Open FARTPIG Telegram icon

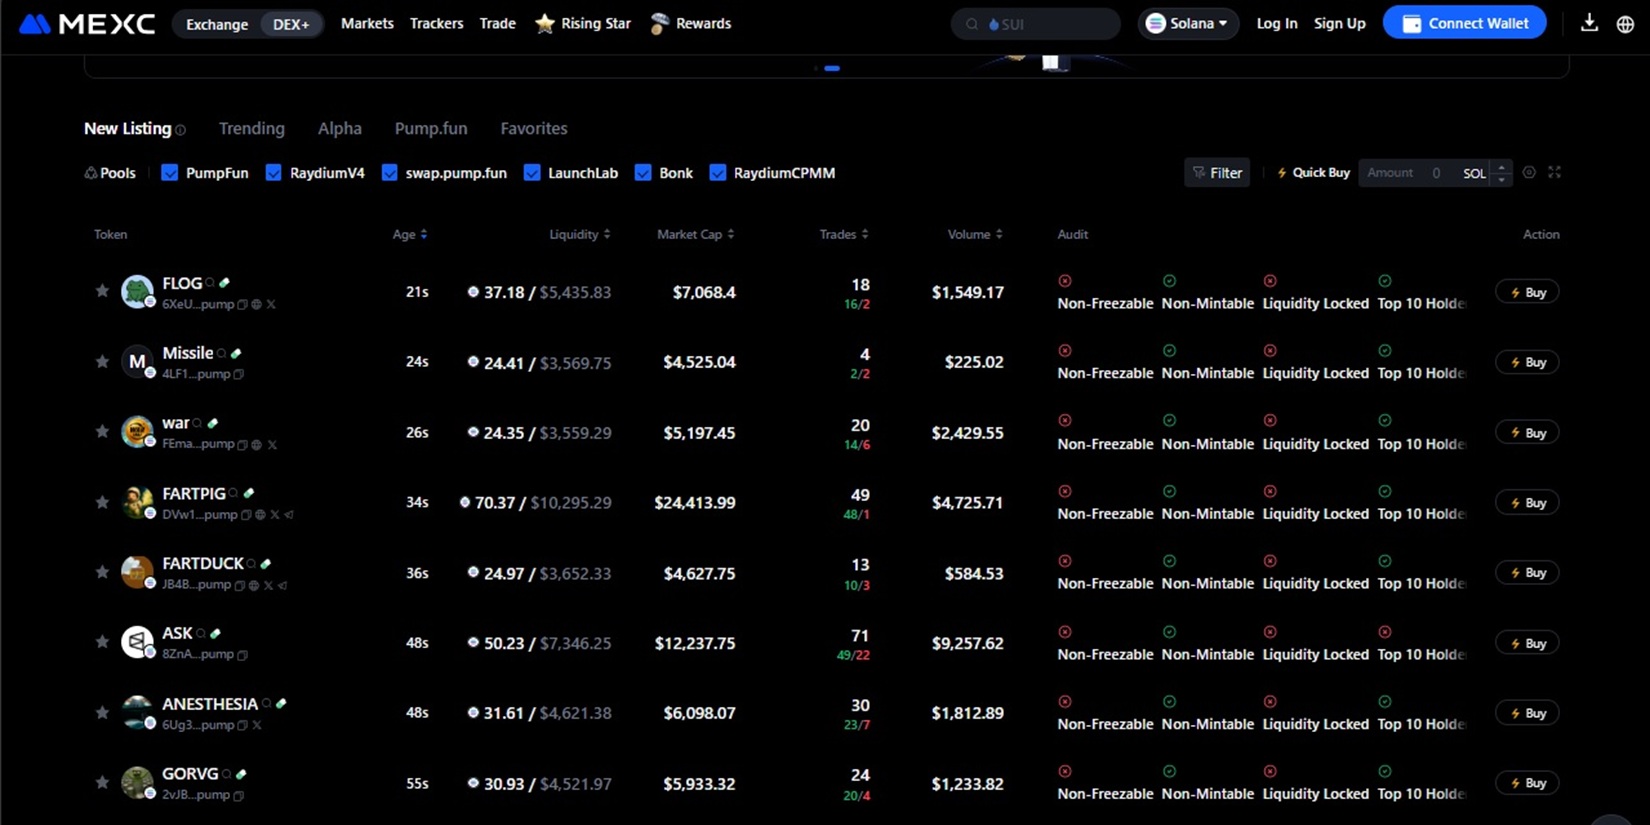point(289,515)
